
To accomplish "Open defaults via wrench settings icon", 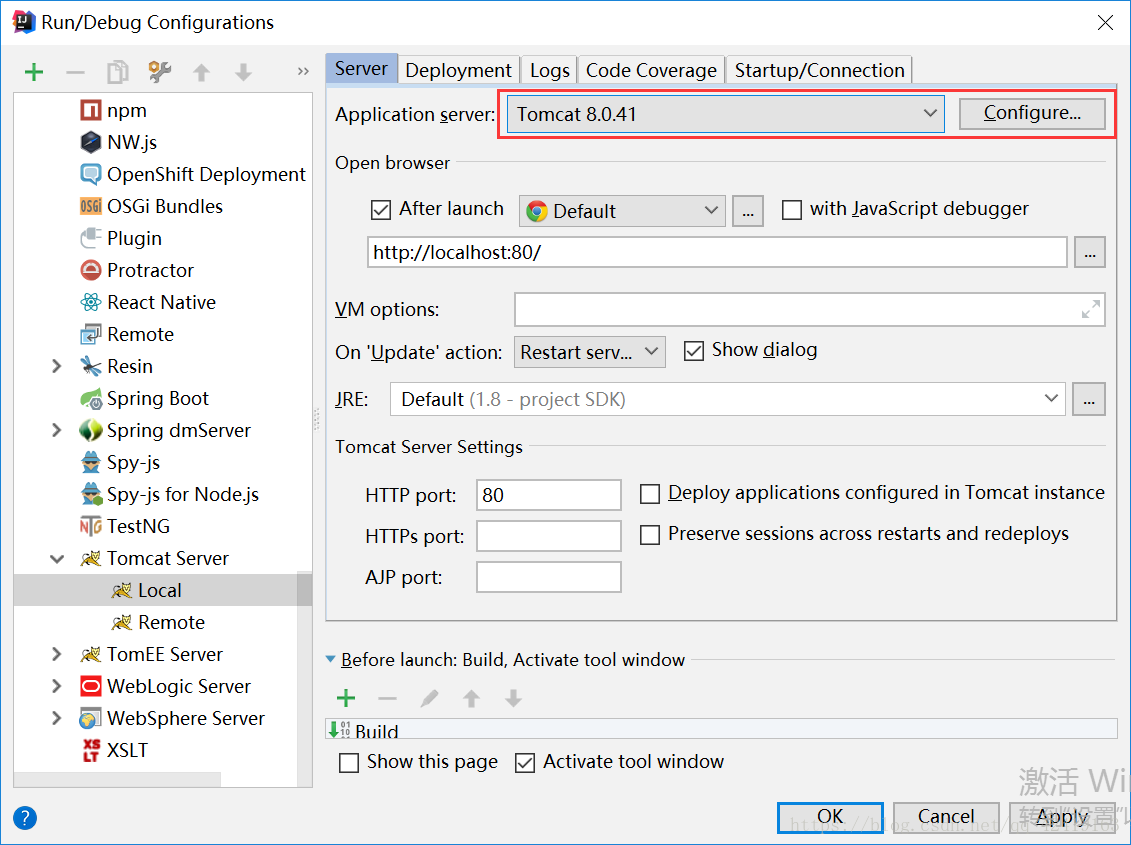I will pos(159,71).
